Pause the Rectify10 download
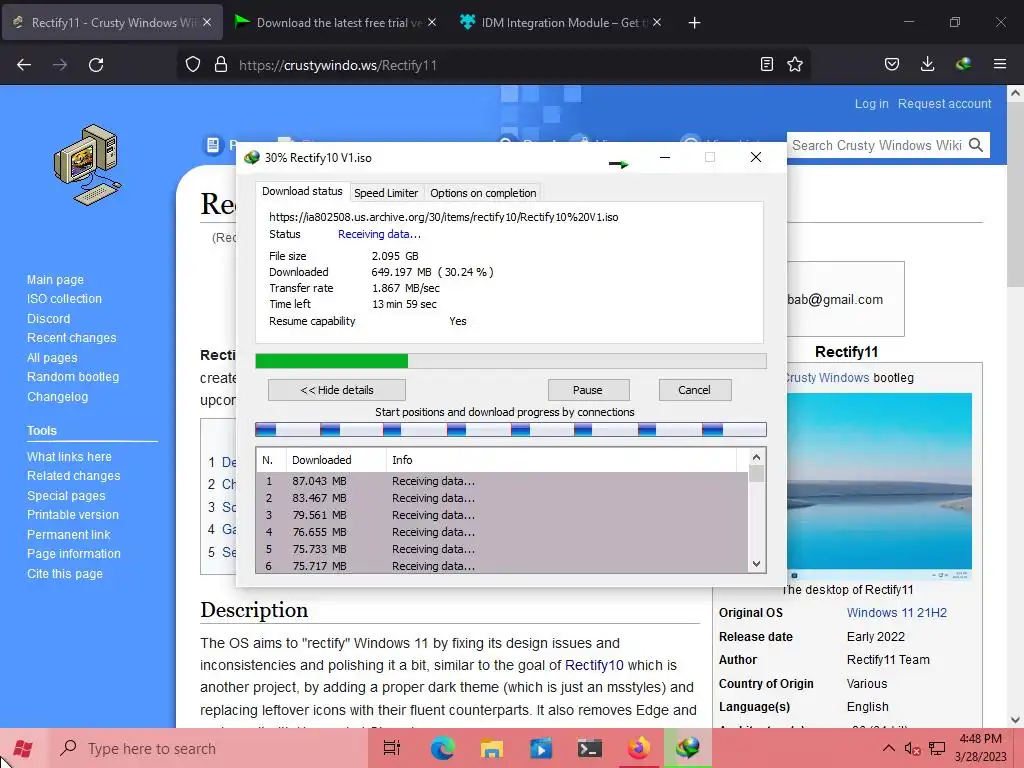1024x768 pixels. 588,390
